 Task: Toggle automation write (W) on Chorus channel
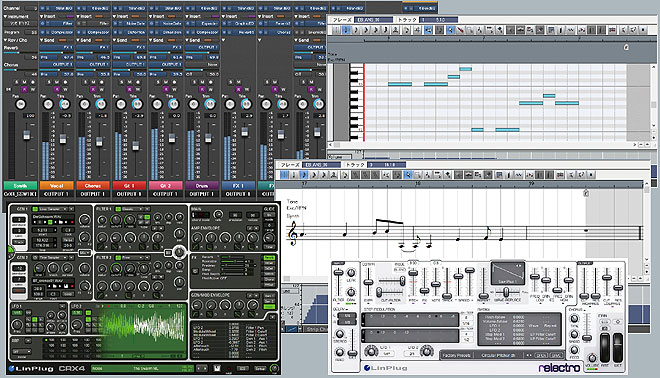[101, 89]
